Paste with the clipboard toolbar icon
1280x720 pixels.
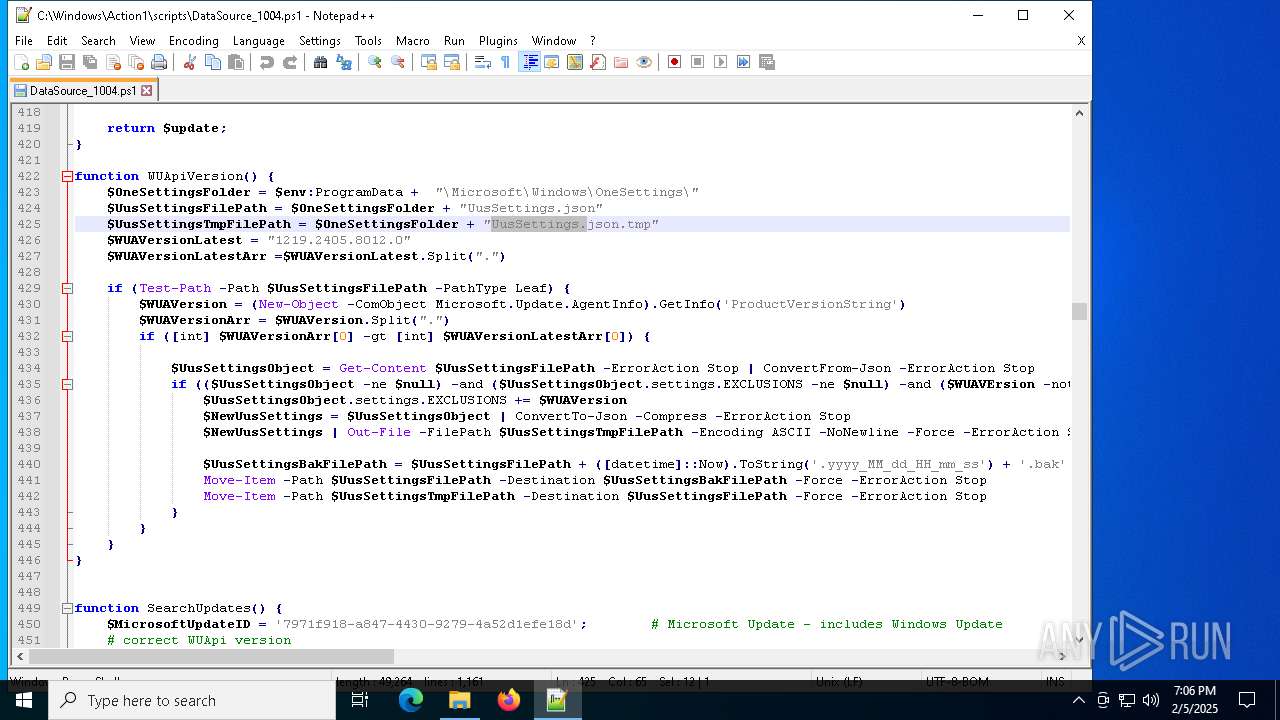(x=236, y=62)
